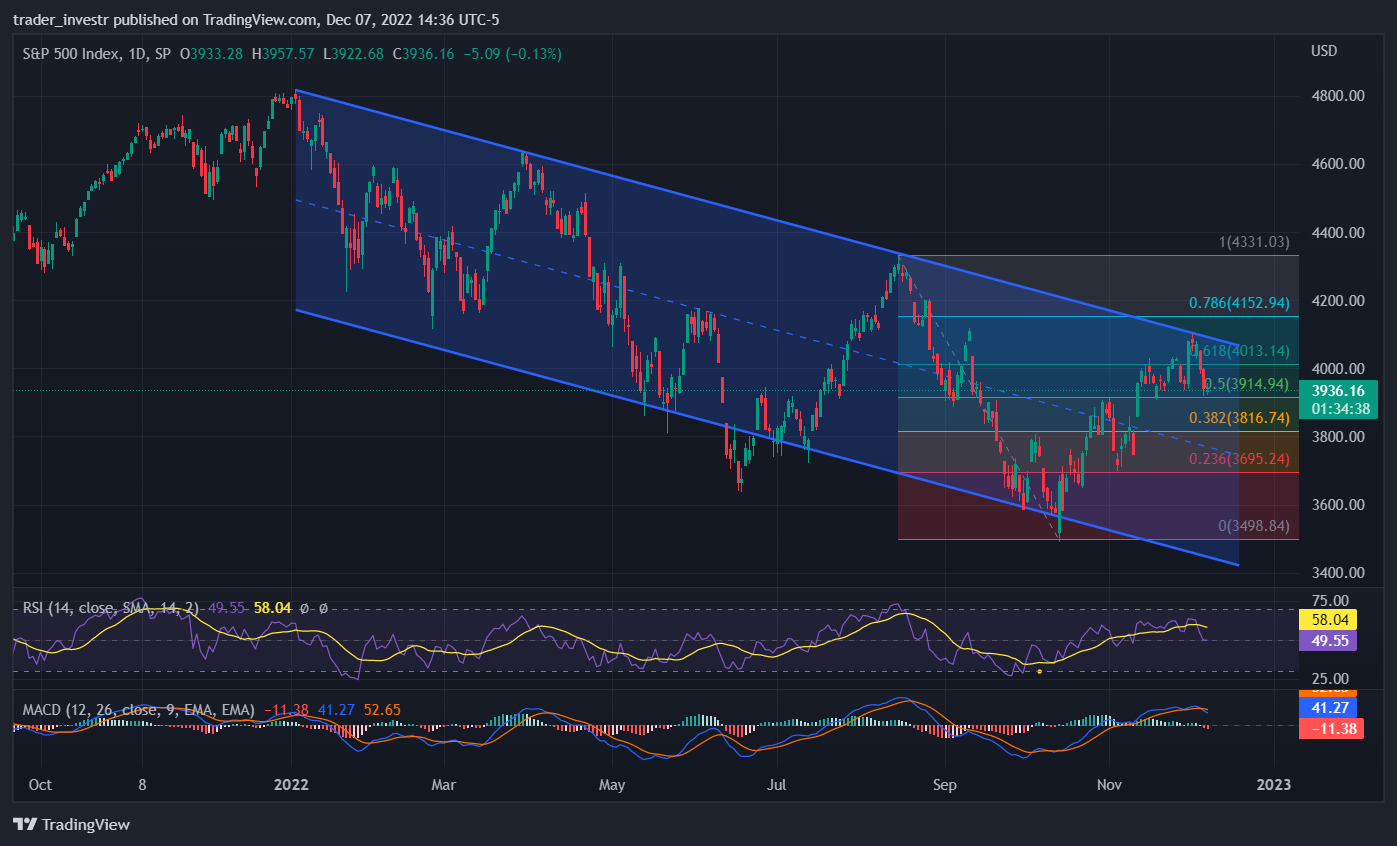Click the USD currency label
Screen dimensions: 1397x846
point(1324,50)
